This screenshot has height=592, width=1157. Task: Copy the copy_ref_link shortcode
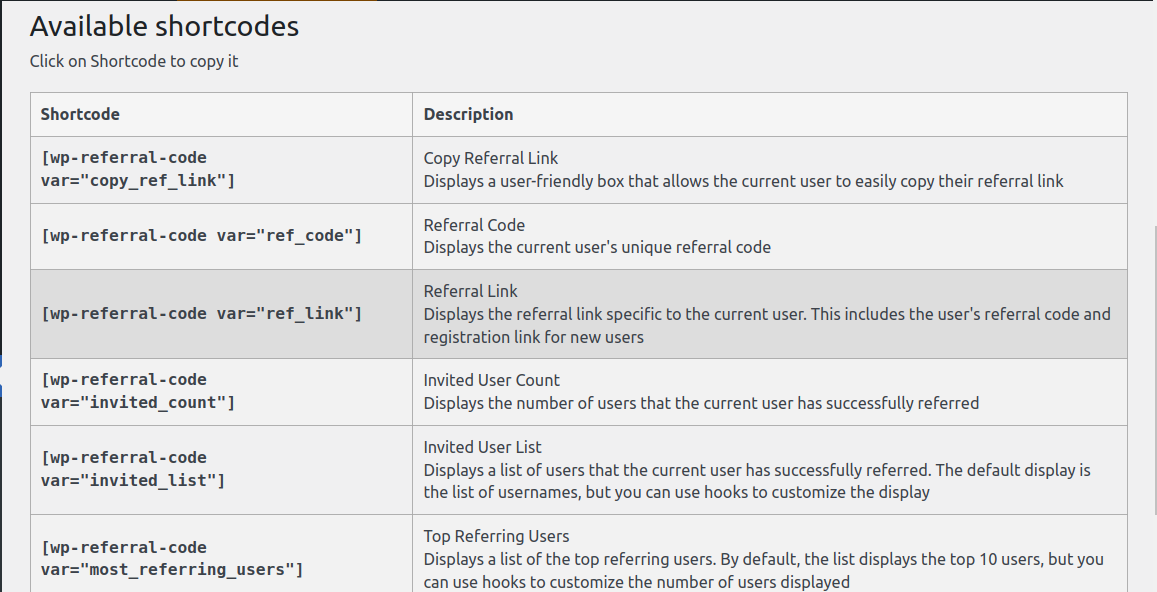pos(138,169)
